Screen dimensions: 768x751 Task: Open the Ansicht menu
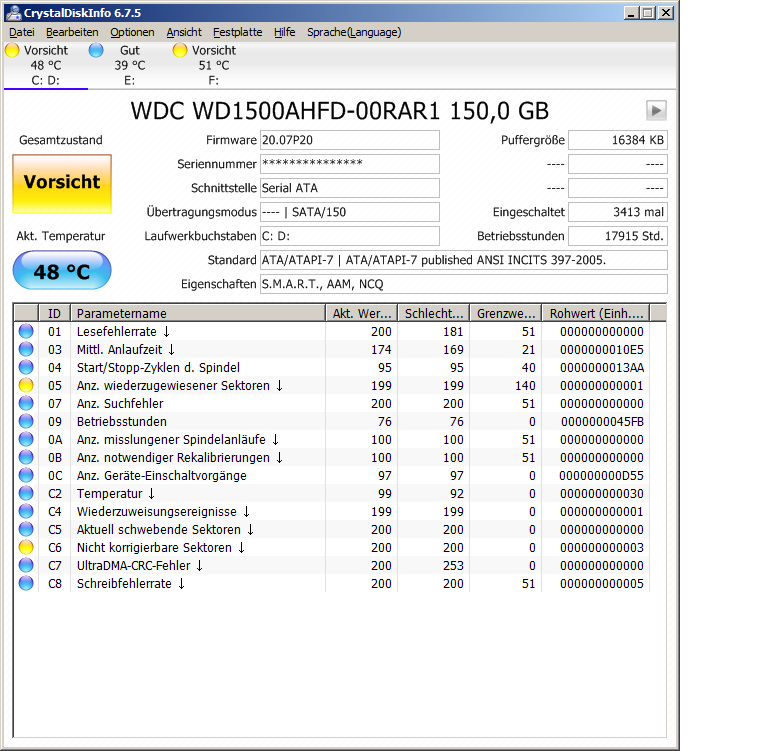point(184,32)
